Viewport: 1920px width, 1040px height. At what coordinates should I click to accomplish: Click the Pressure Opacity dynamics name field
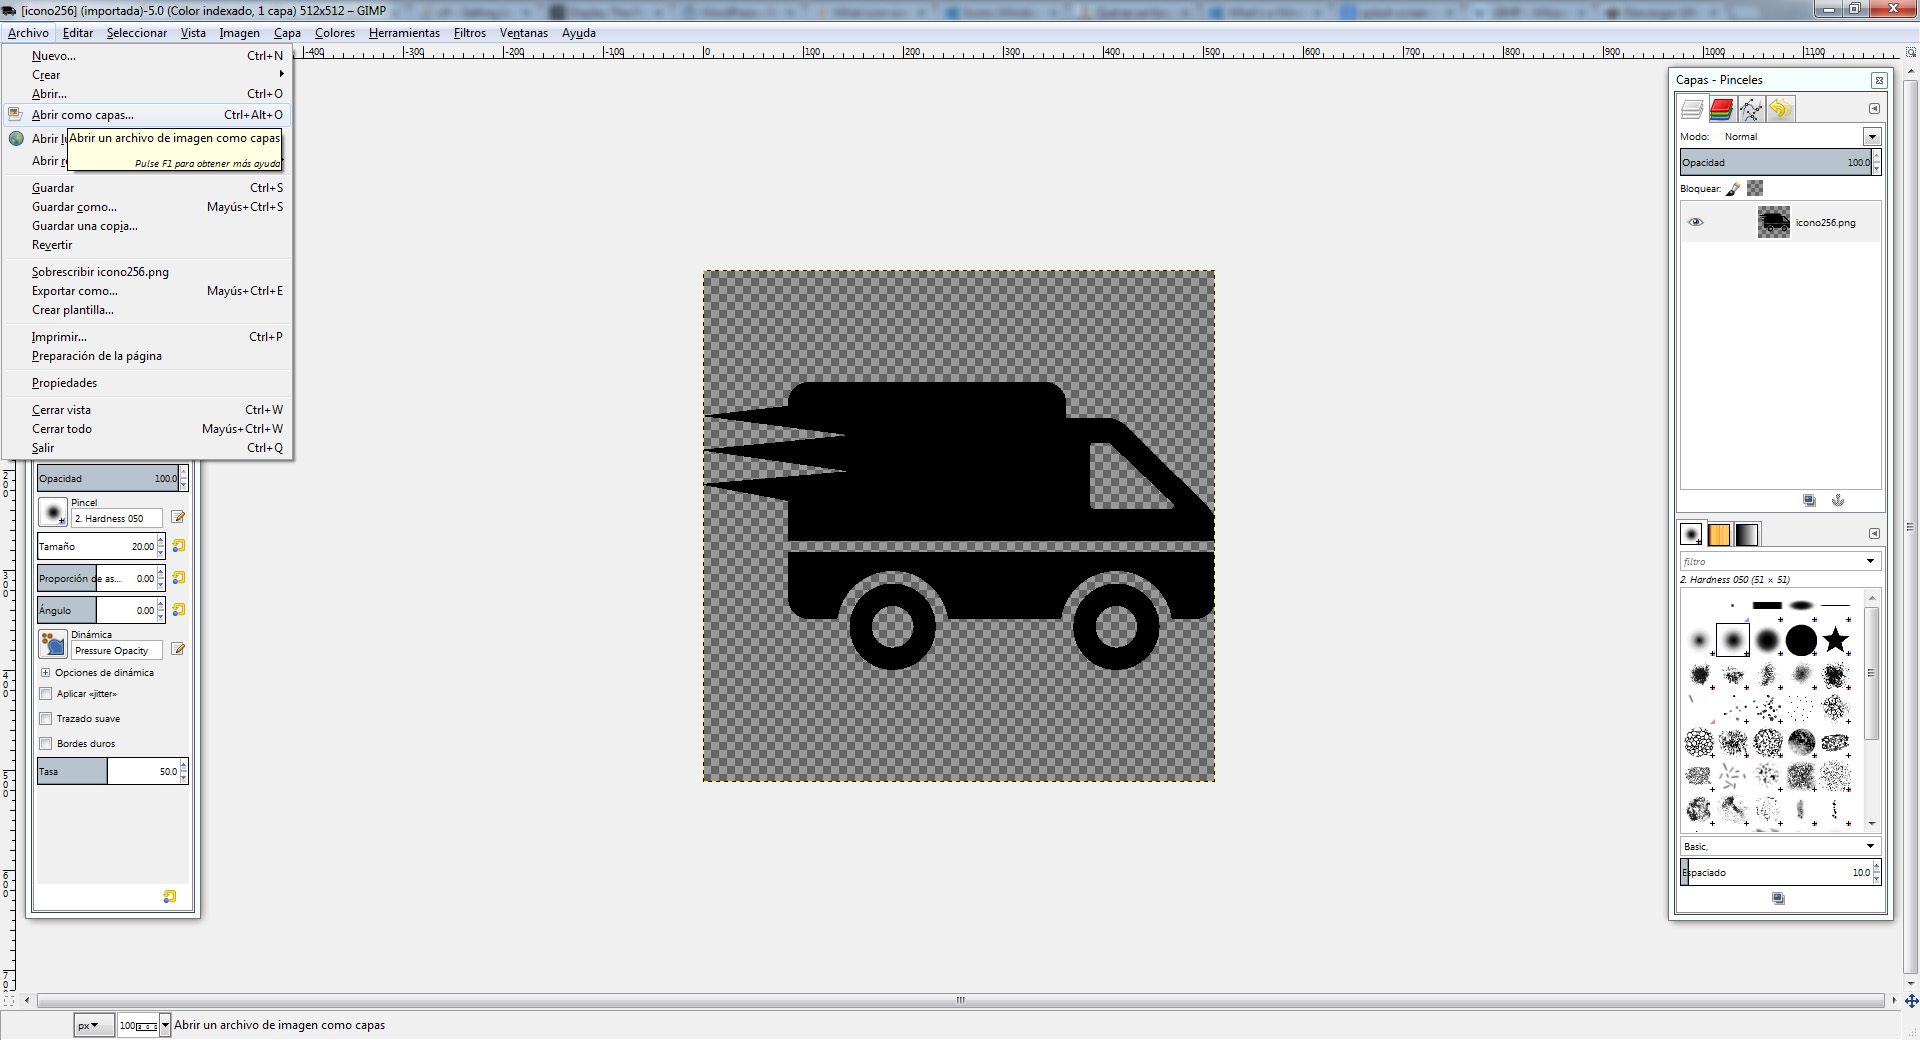(x=117, y=650)
